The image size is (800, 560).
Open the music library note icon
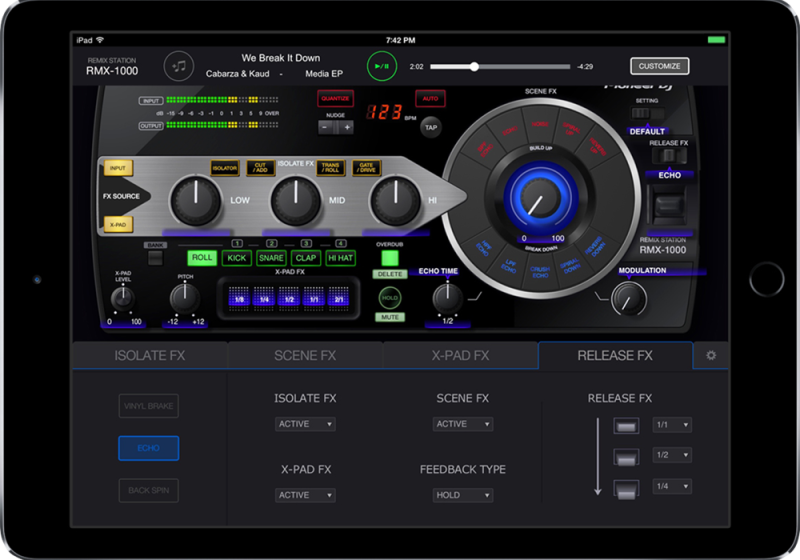[x=180, y=66]
